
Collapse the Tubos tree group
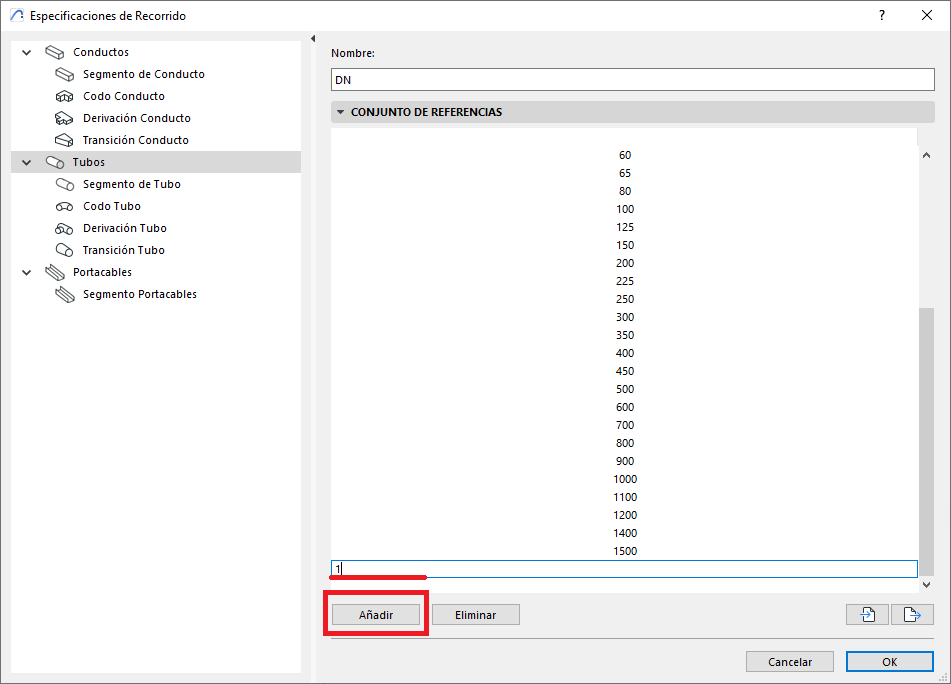point(27,162)
